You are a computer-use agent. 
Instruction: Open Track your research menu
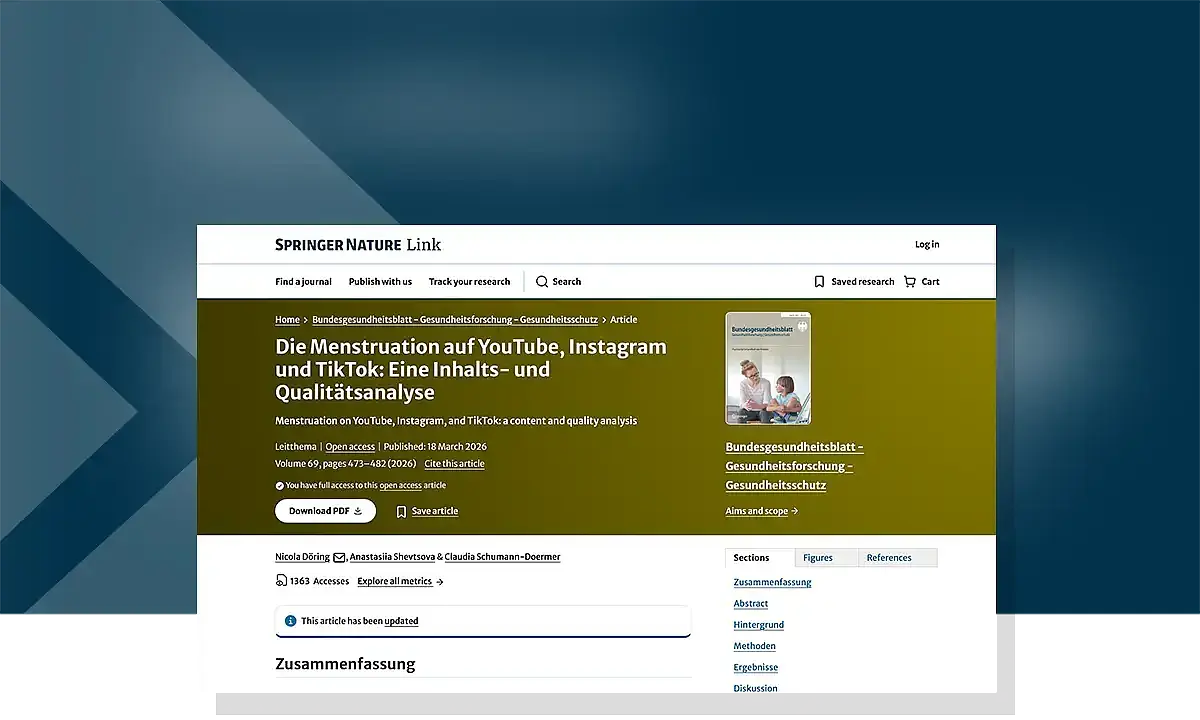[469, 282]
